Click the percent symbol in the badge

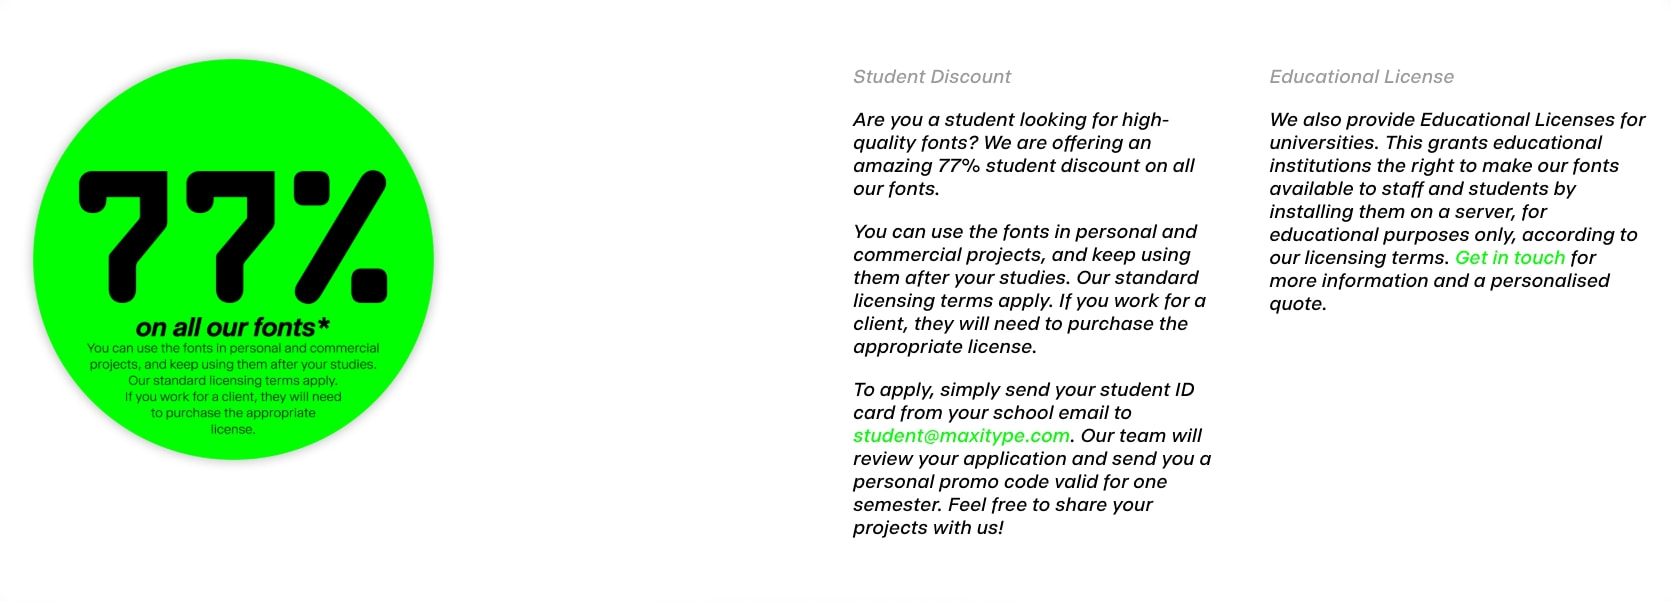point(340,237)
